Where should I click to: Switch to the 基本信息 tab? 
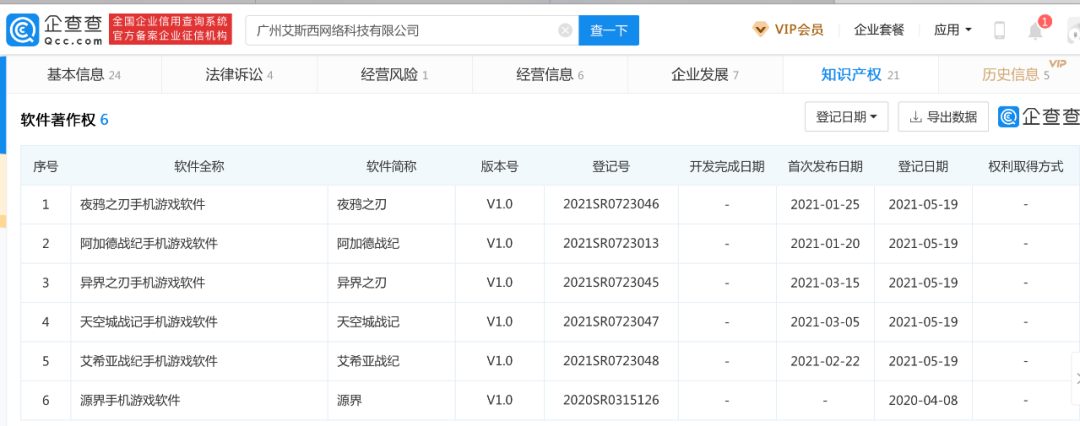(x=83, y=74)
